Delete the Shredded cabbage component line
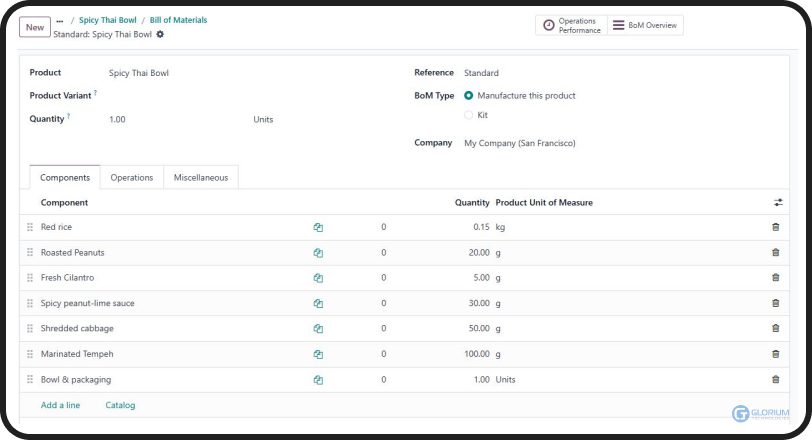 point(775,328)
